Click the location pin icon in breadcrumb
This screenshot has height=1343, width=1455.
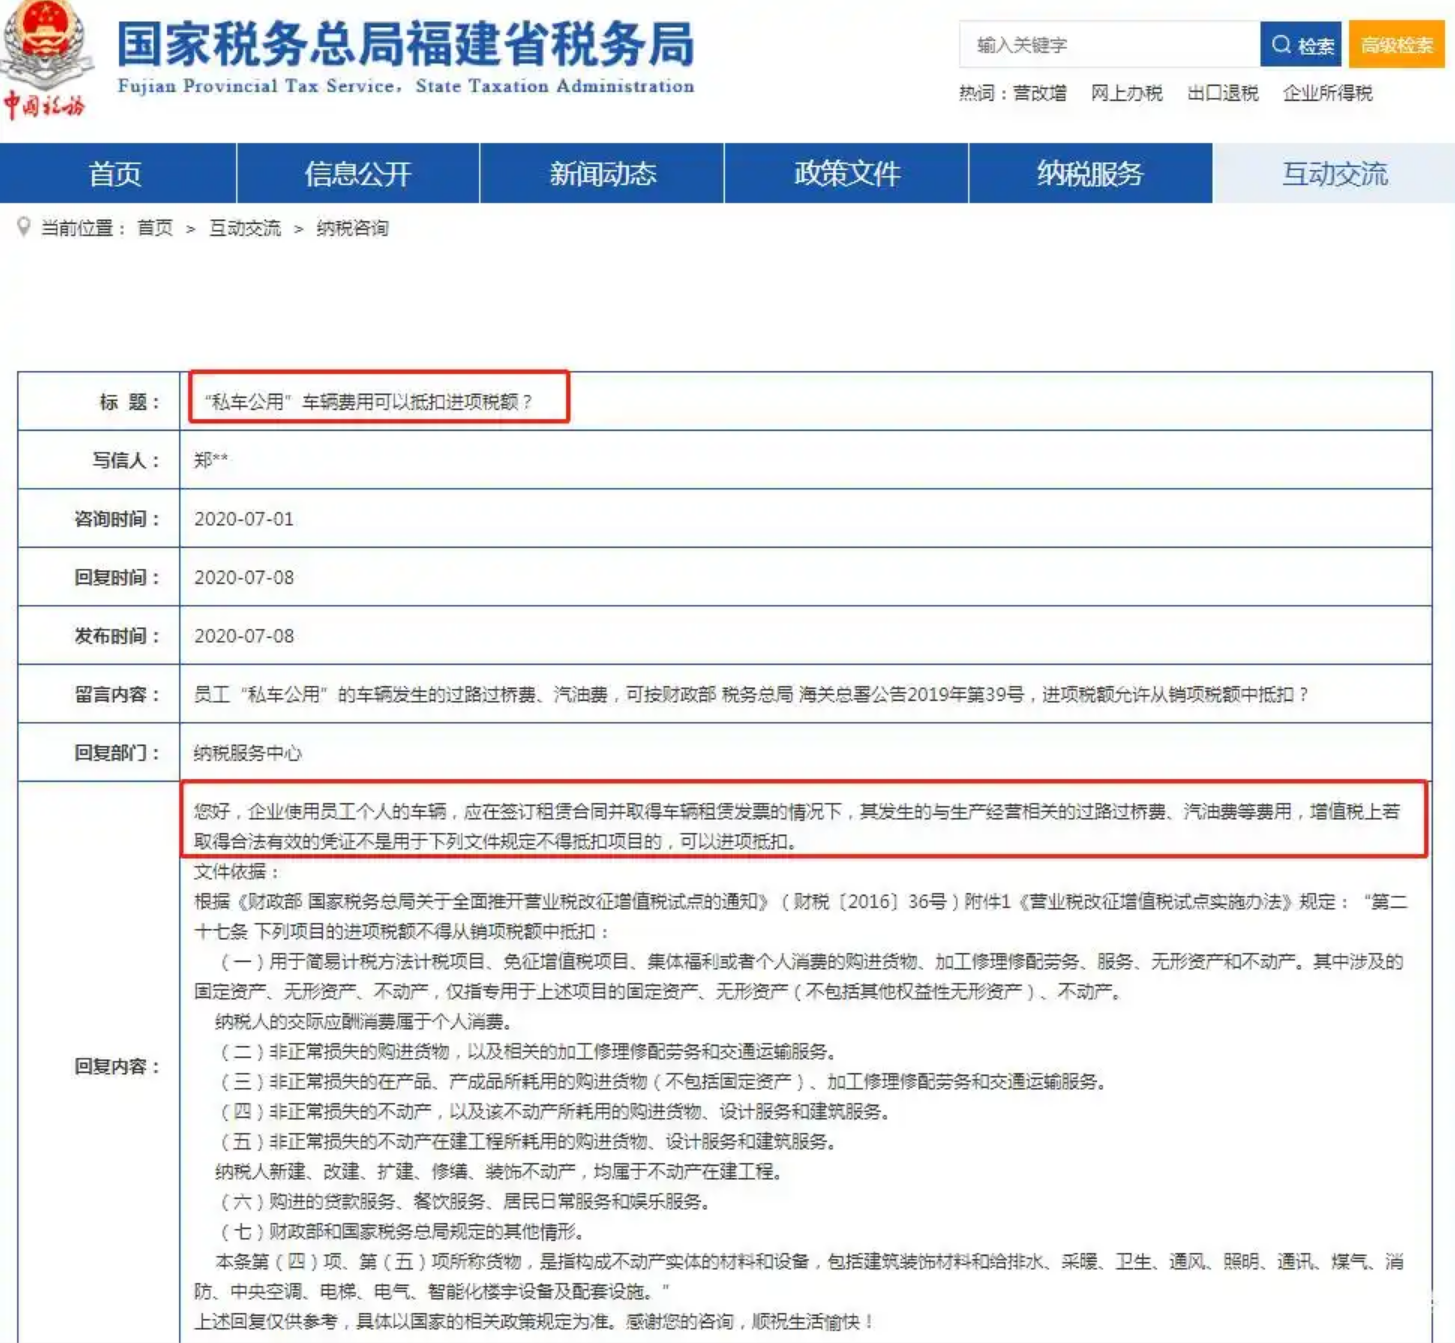[23, 227]
